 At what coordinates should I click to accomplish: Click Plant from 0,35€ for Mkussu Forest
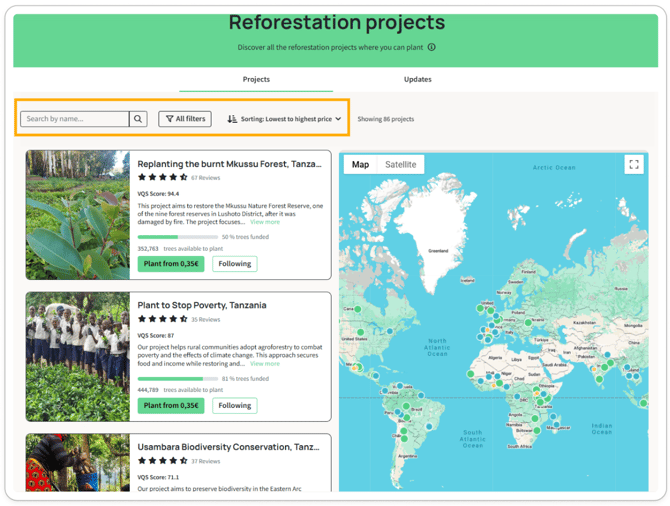[x=171, y=264]
